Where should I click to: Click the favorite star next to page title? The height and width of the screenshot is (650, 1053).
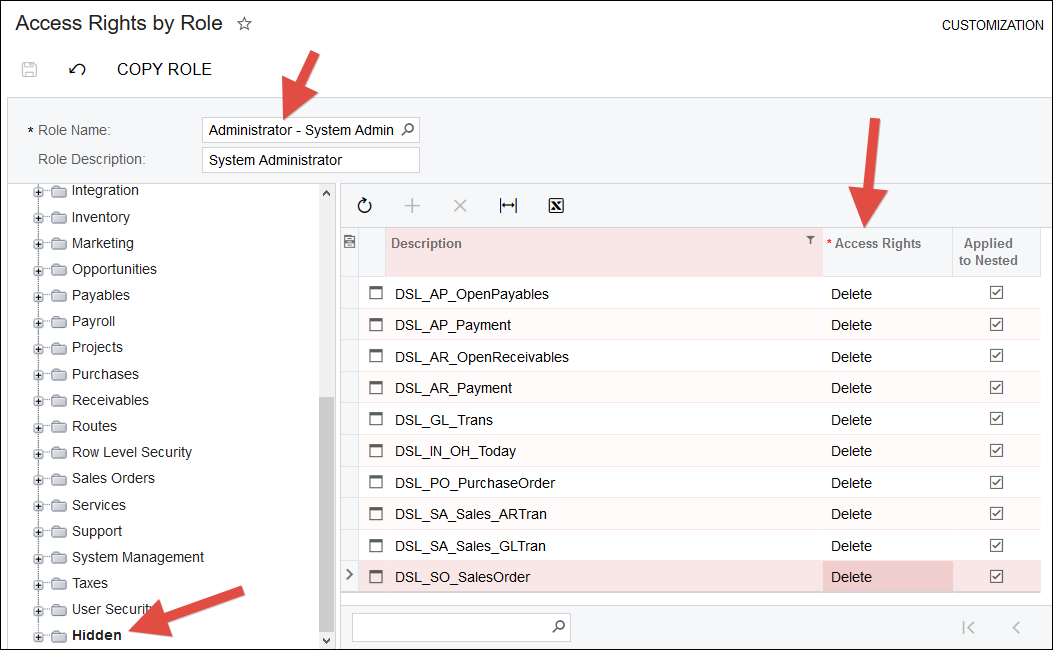pos(244,24)
